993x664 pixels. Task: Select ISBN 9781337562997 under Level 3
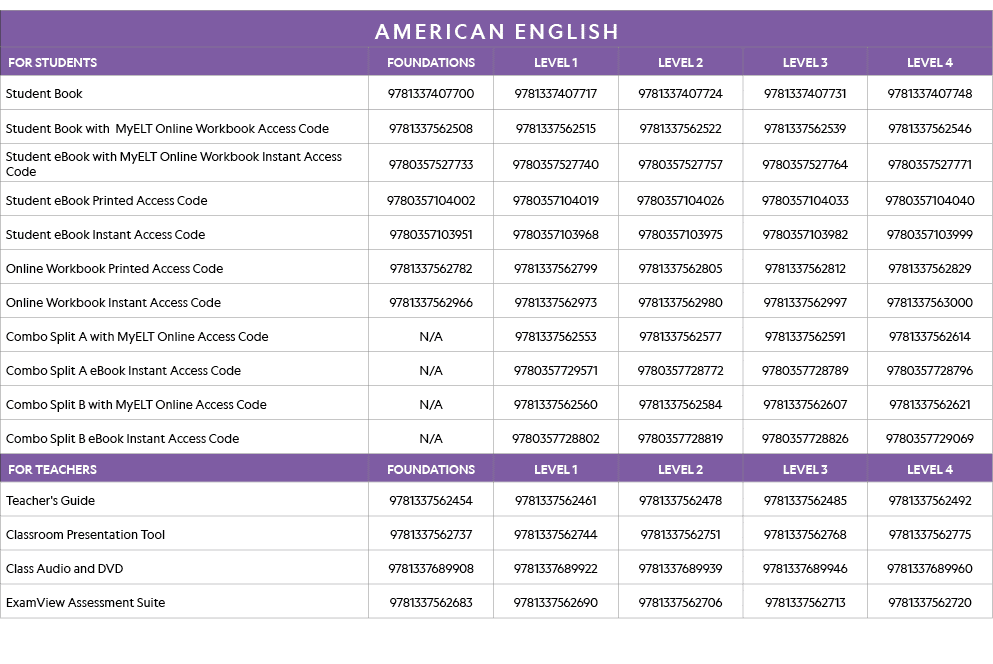coord(805,303)
